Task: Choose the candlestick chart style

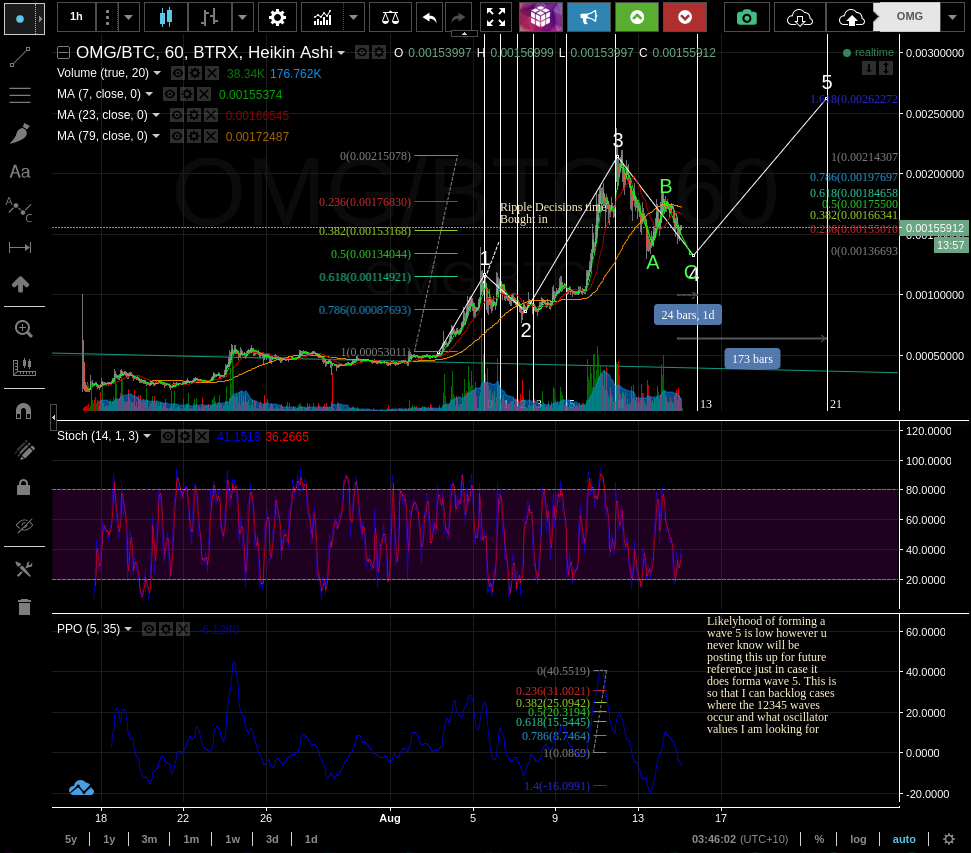Action: point(166,17)
